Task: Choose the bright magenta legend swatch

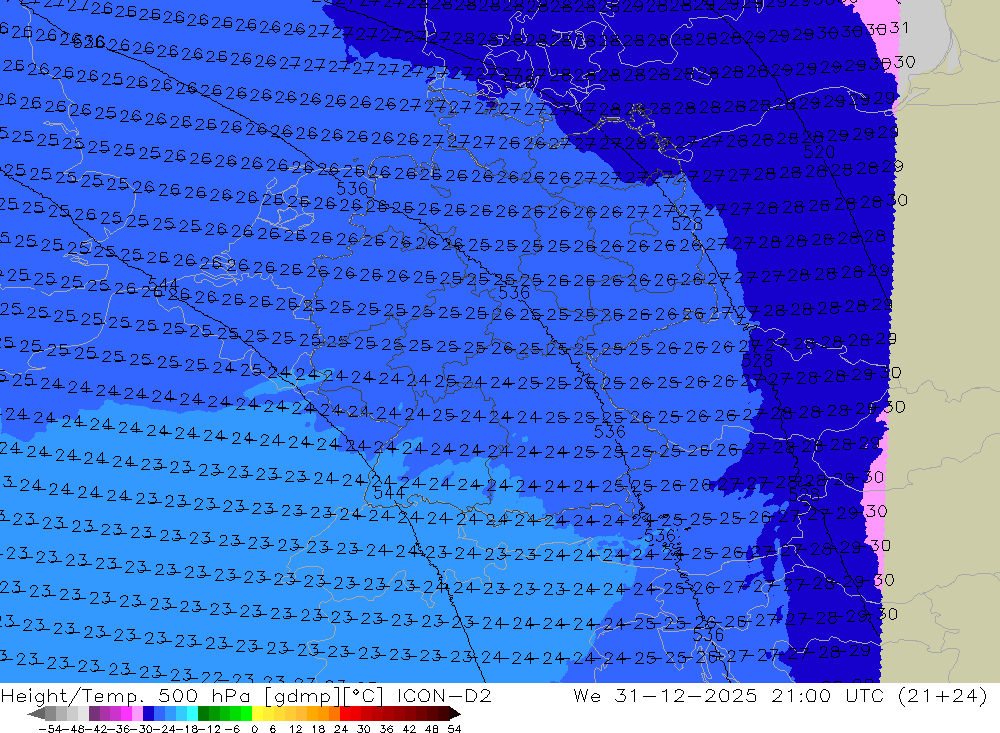Action: 126,713
